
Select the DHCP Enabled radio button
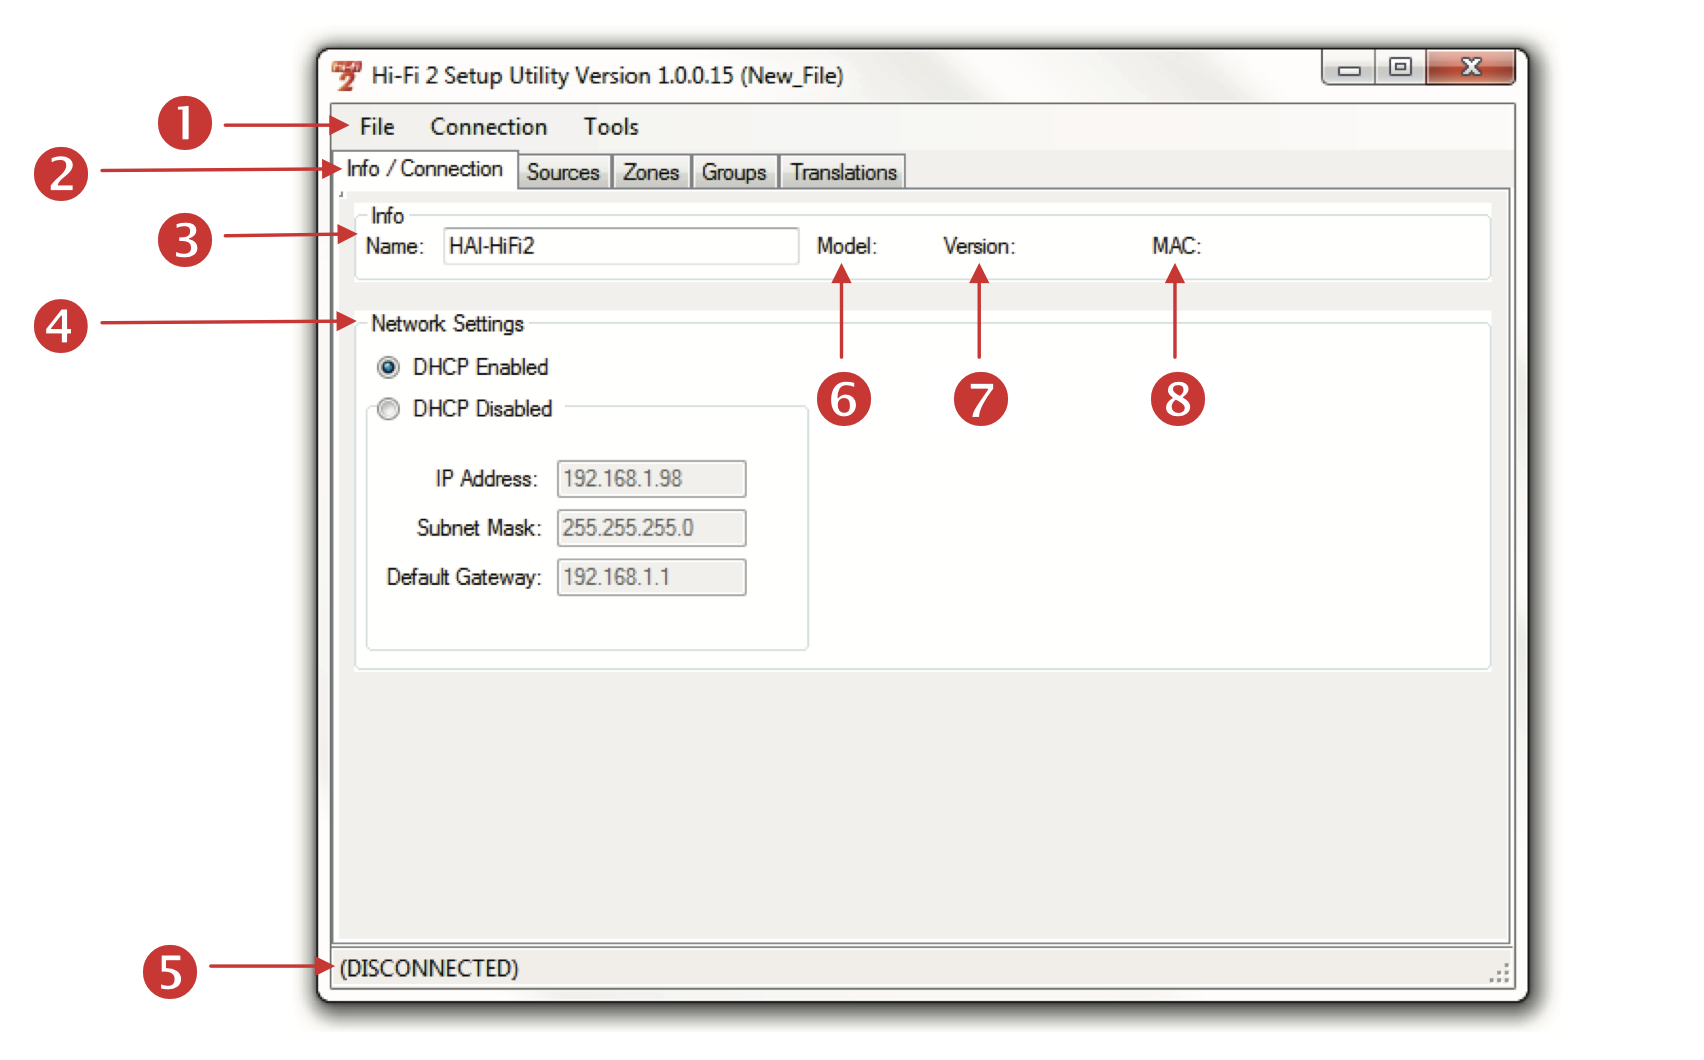[389, 367]
